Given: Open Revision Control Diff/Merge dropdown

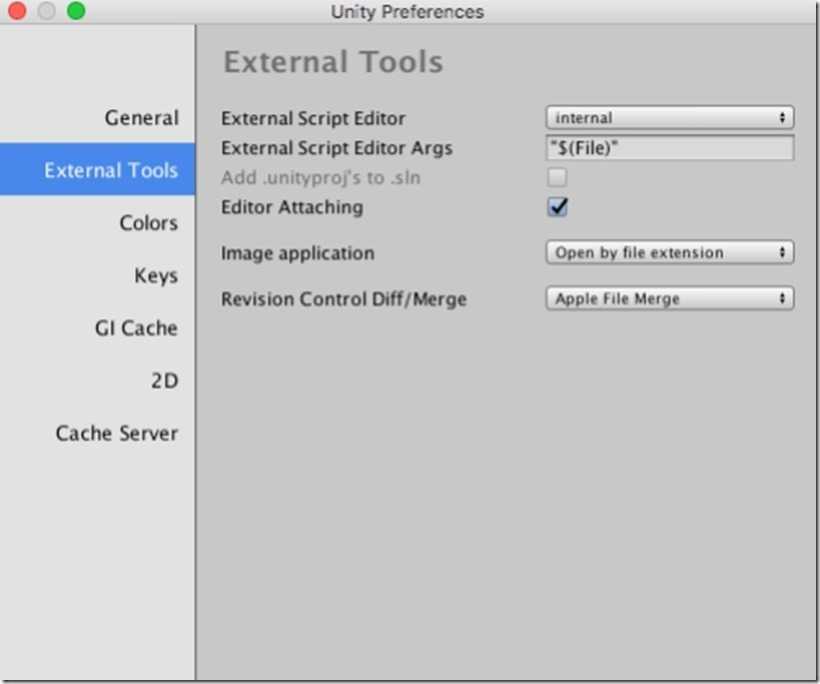Looking at the screenshot, I should [x=670, y=299].
